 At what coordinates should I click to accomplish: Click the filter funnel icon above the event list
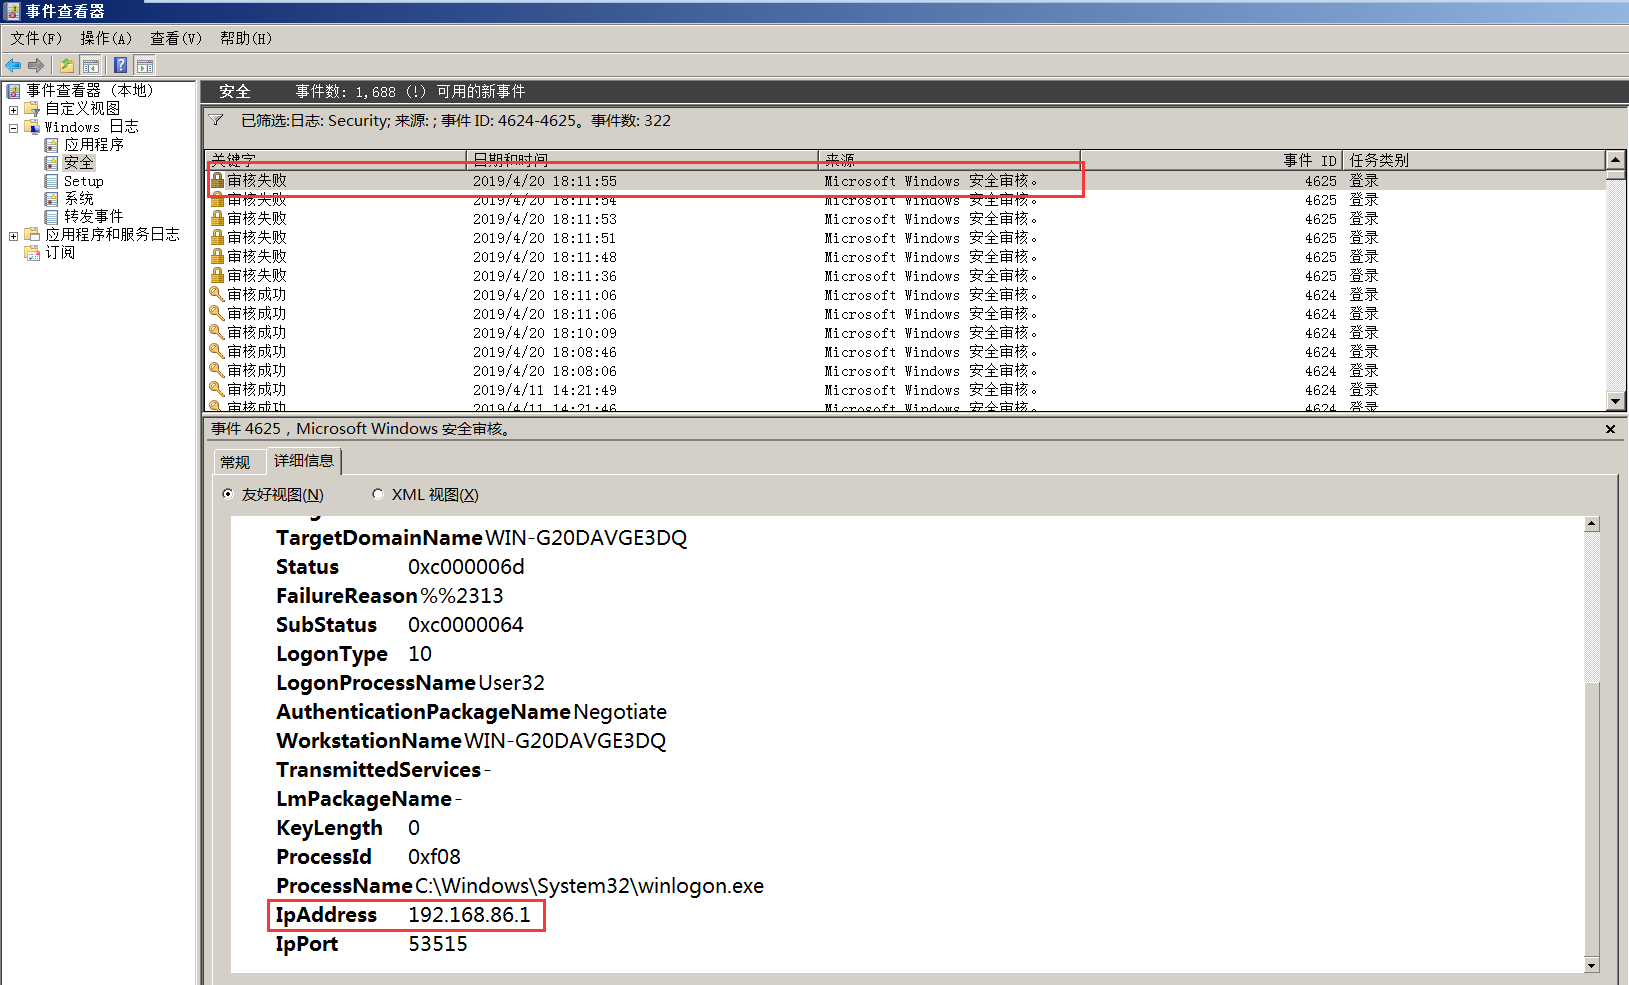coord(216,120)
